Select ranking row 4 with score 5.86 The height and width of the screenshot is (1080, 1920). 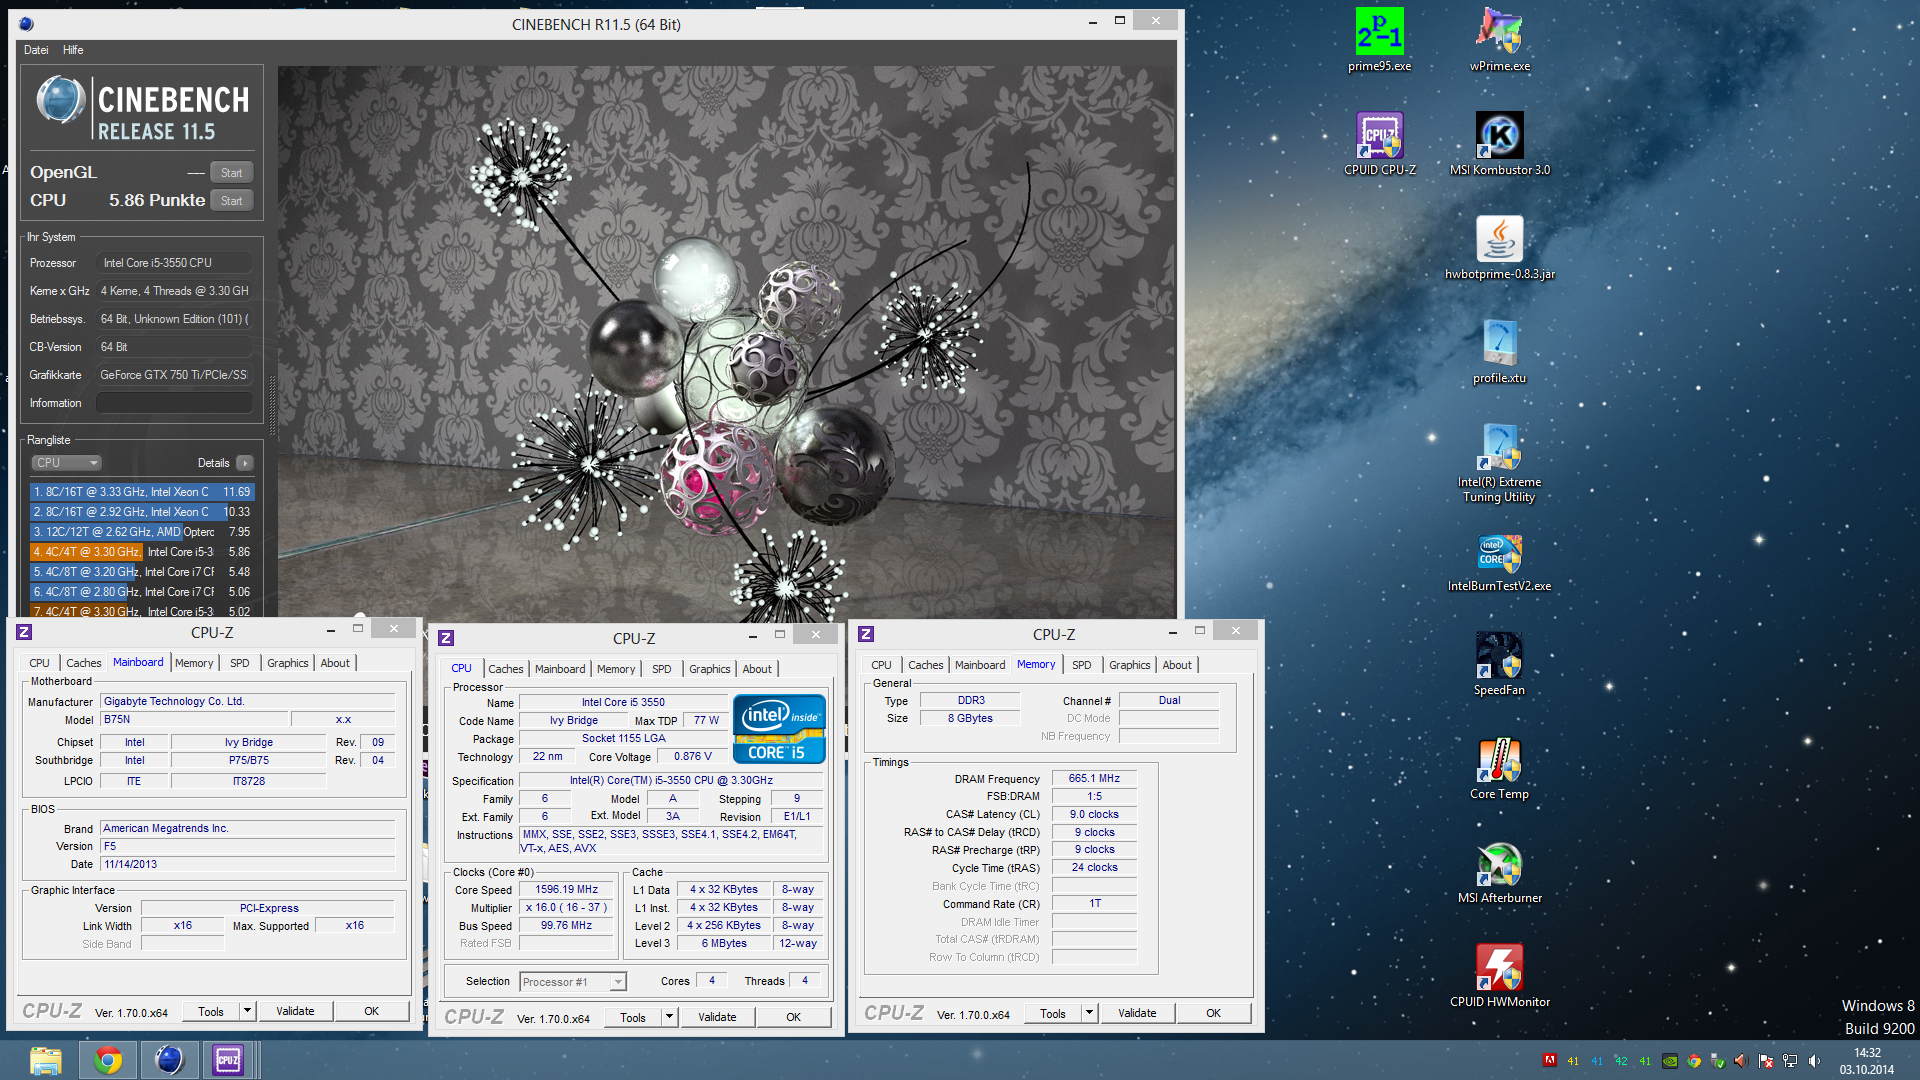point(142,552)
